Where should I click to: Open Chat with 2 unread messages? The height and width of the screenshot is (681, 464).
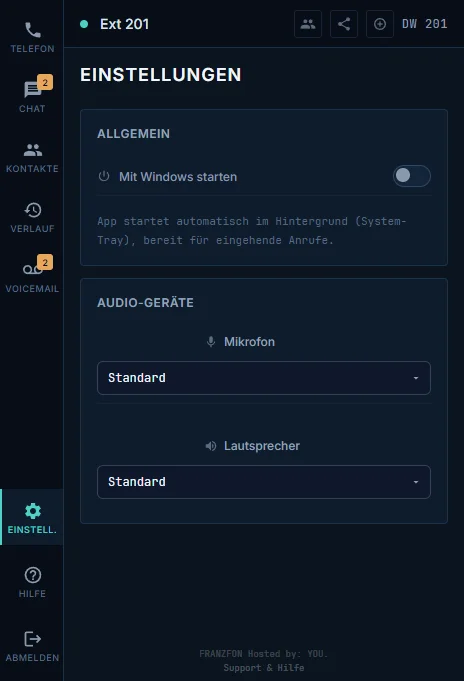[32, 95]
